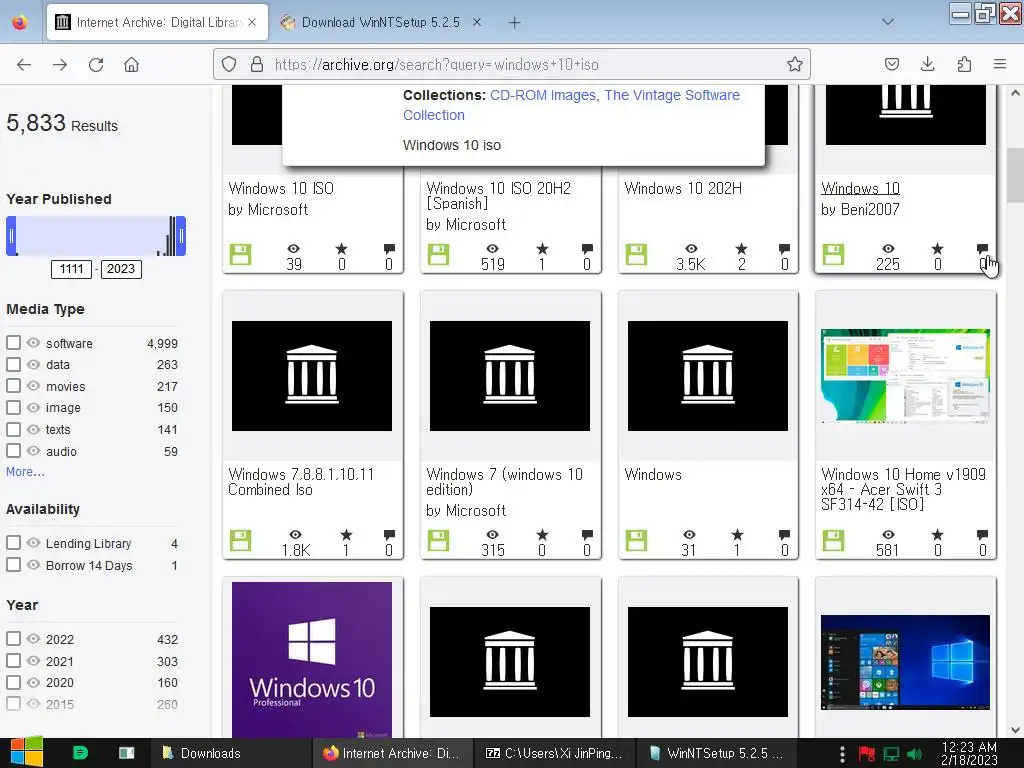Bookmark this page with the star icon
The width and height of the screenshot is (1024, 768).
point(794,64)
